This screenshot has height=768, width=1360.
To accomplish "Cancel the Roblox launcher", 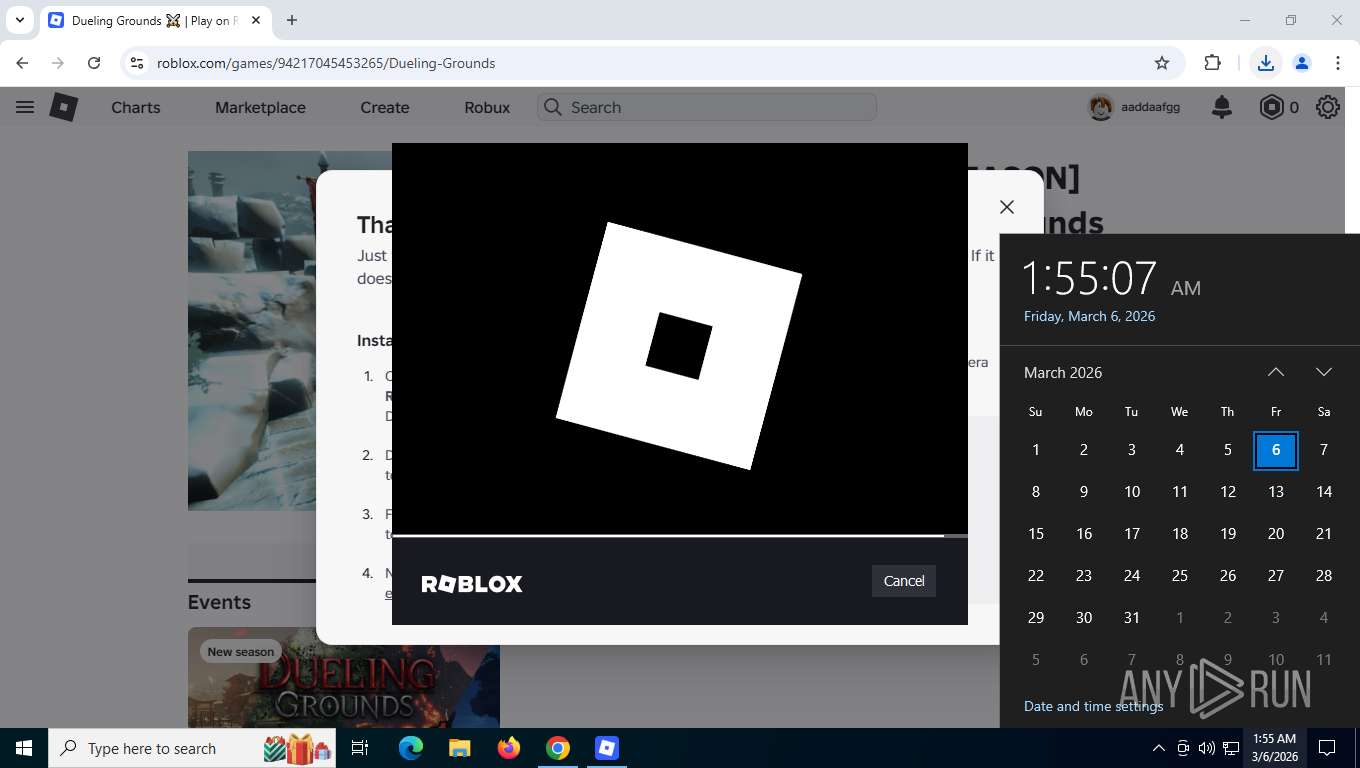I will [x=903, y=581].
